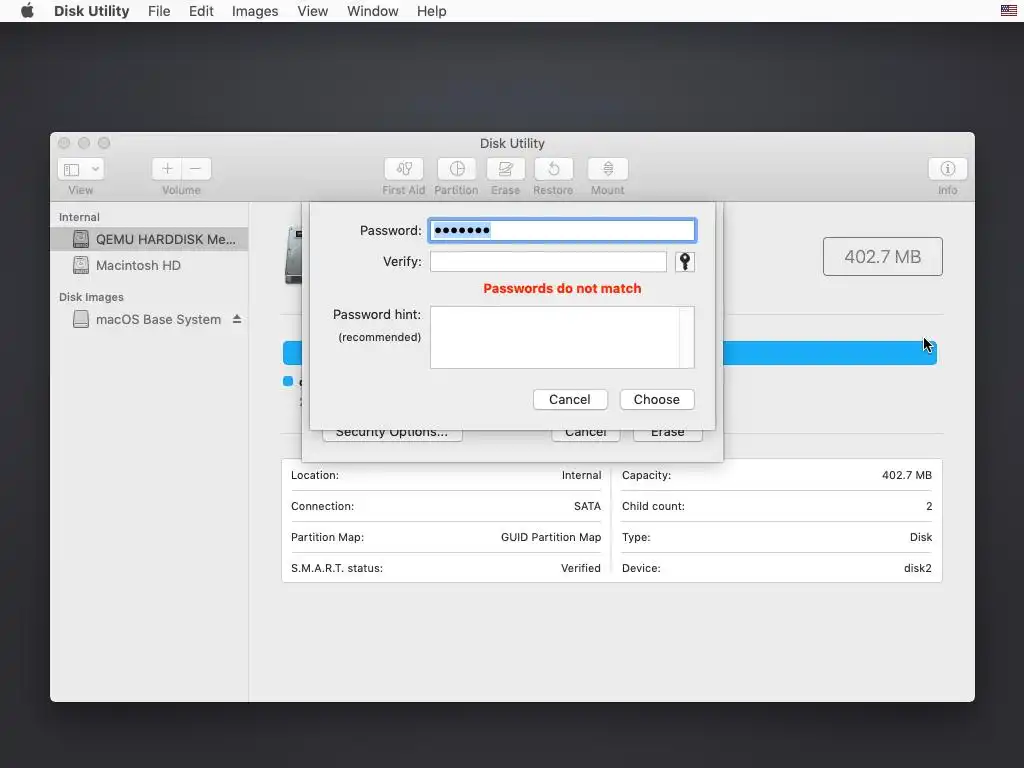Open the Disk Utility application menu
1024x768 pixels.
(x=91, y=11)
